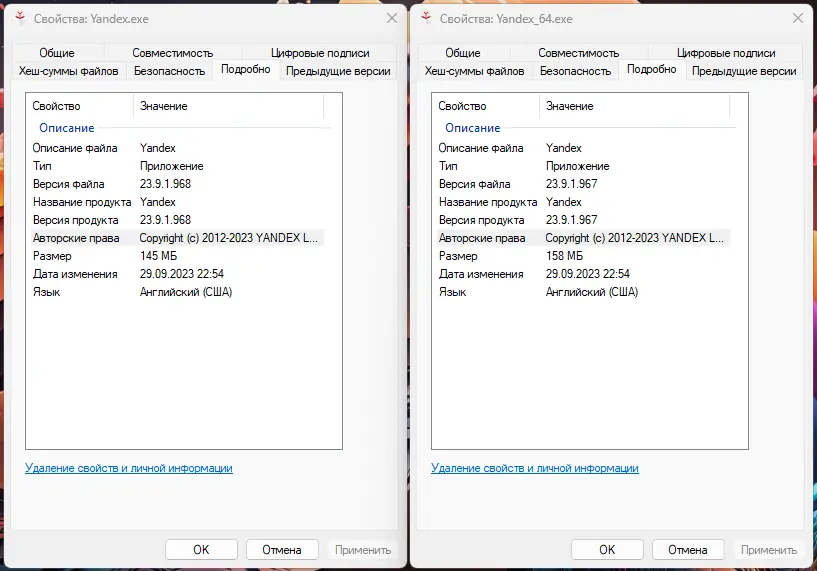Open the Общие tab in Yandex.exe window

tap(57, 53)
